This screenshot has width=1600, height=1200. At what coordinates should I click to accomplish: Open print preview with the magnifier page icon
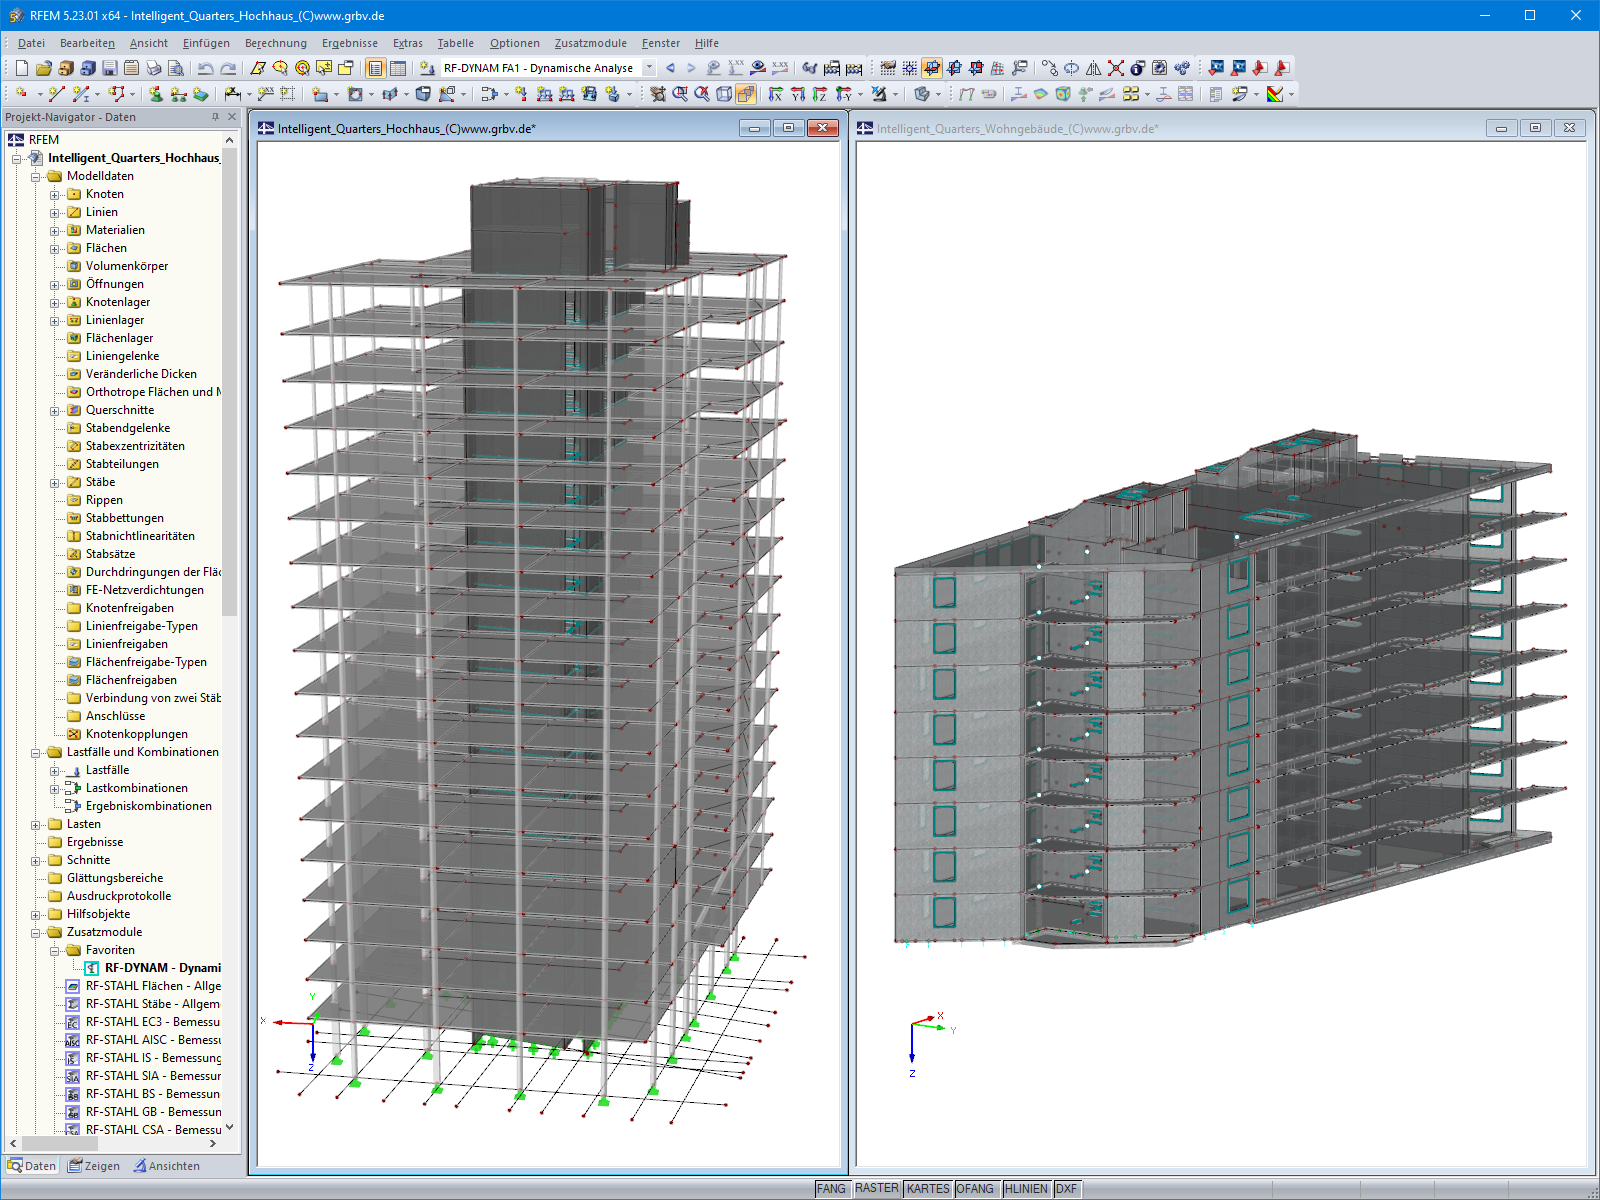pos(176,68)
